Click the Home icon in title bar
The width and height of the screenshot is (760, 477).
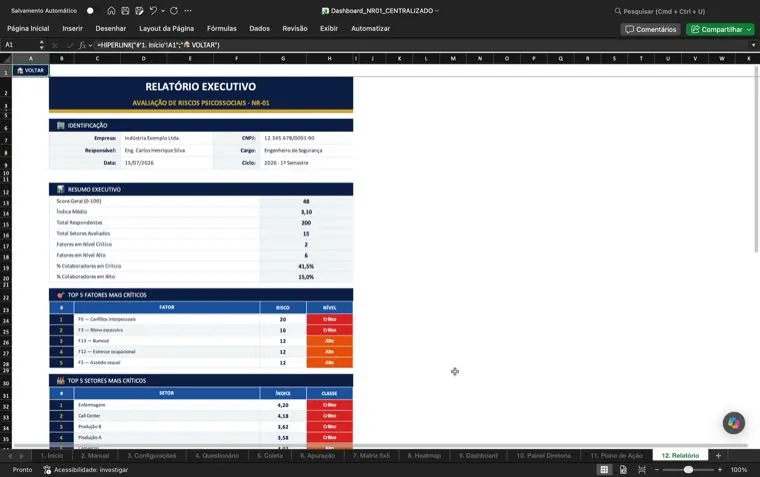point(111,11)
